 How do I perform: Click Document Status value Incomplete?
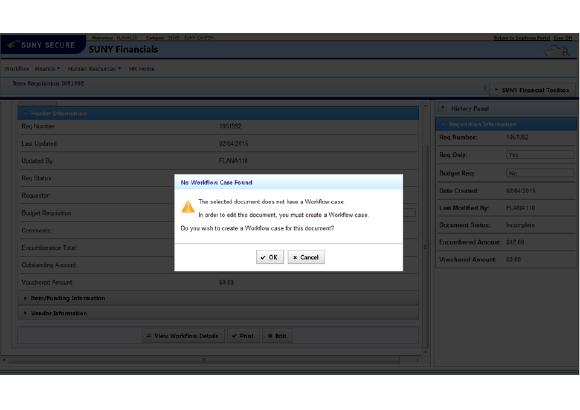tap(520, 225)
